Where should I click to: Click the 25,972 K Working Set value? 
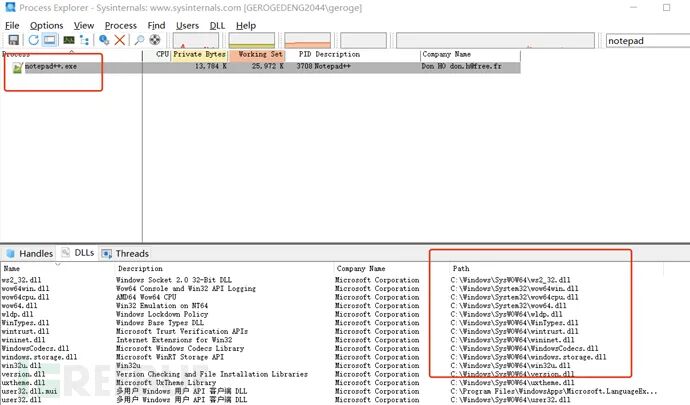pos(268,66)
